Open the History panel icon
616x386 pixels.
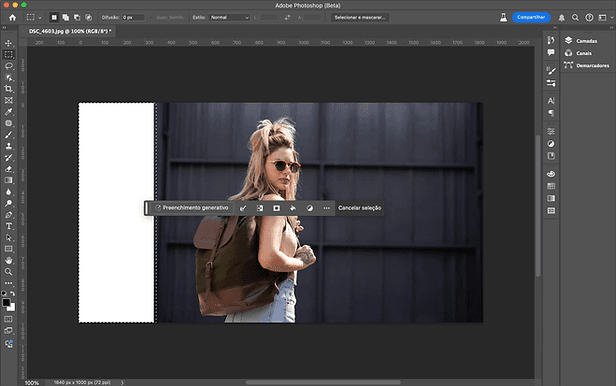(551, 40)
